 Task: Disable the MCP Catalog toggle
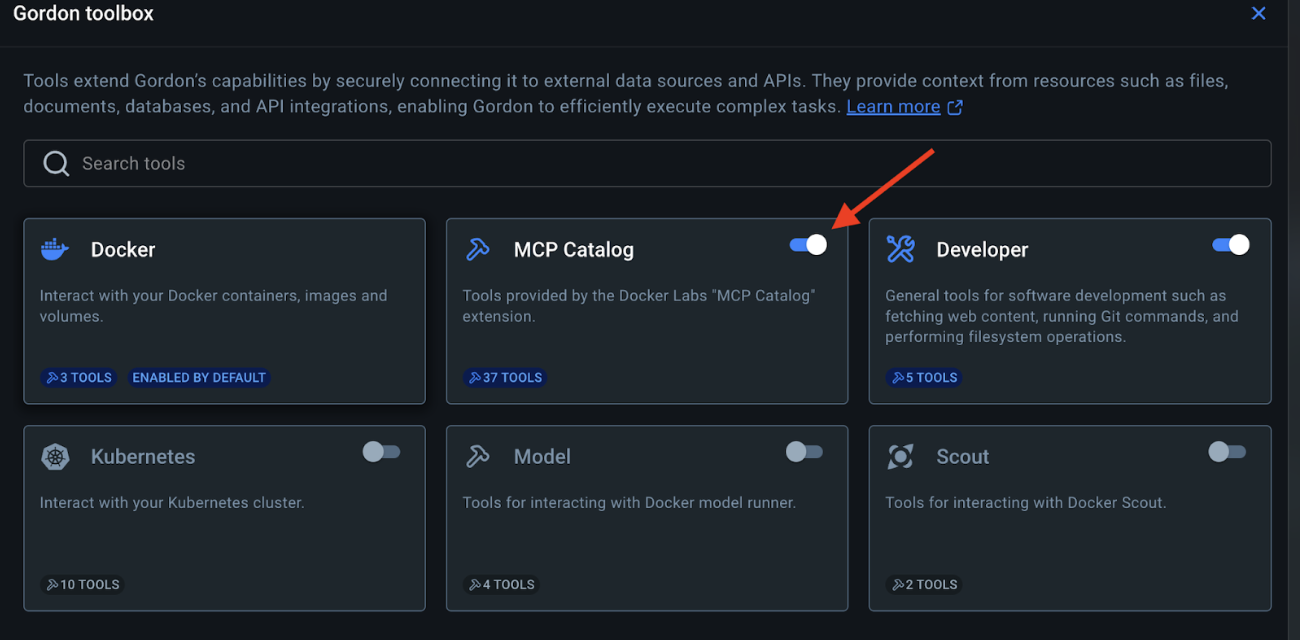point(808,245)
